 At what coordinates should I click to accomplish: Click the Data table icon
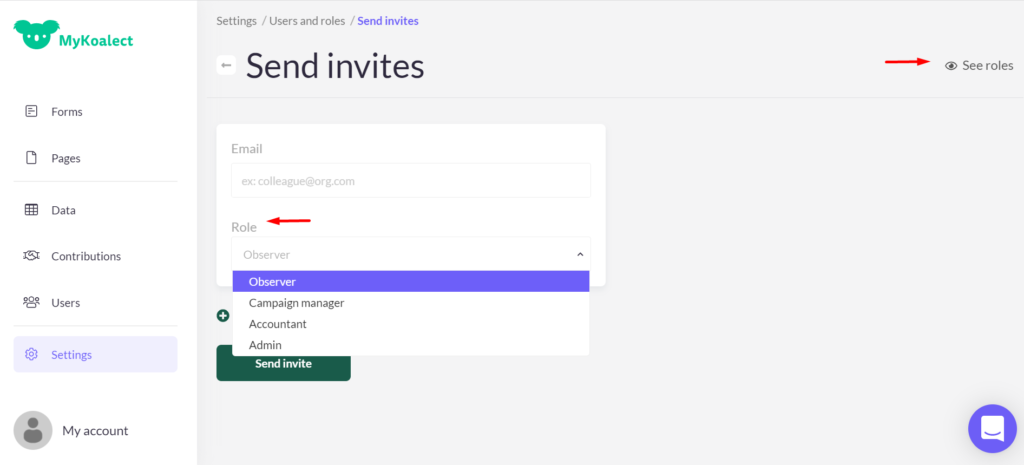31,210
